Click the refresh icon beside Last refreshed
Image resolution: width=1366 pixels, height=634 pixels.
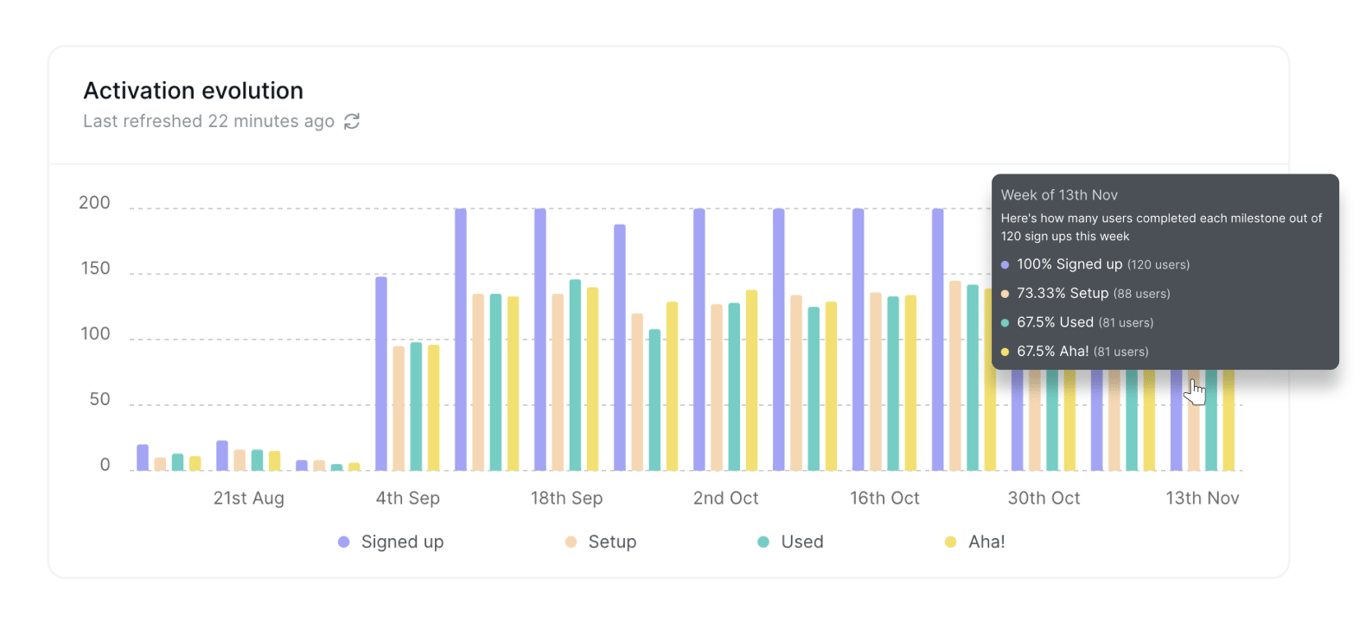coord(352,121)
